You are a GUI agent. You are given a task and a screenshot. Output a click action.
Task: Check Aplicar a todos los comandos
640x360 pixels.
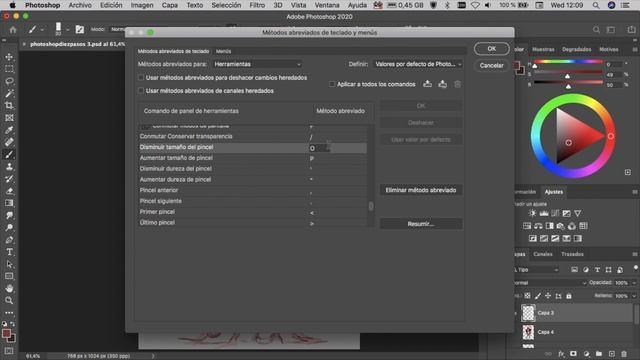(x=332, y=84)
